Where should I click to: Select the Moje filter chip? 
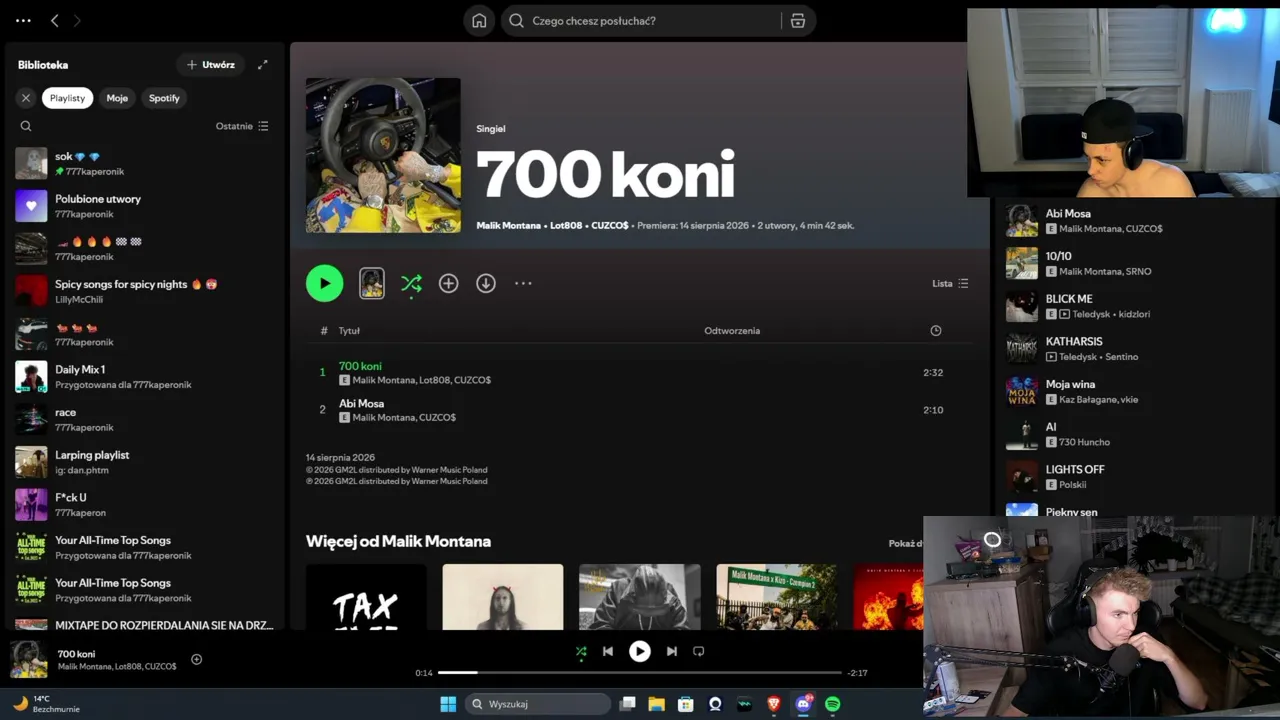click(x=117, y=98)
